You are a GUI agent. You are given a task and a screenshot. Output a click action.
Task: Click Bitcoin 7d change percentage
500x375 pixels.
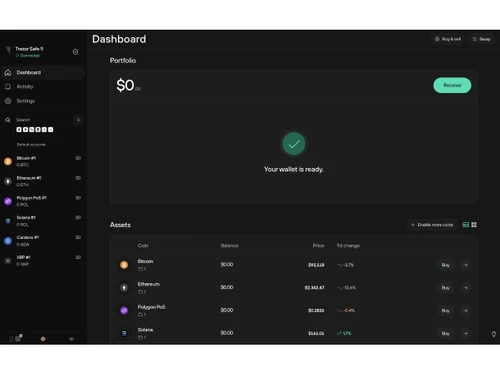[346, 265]
